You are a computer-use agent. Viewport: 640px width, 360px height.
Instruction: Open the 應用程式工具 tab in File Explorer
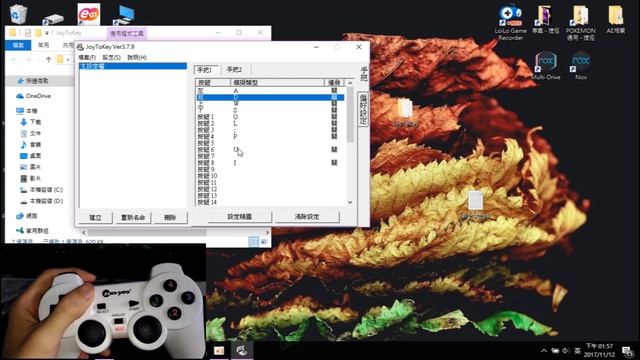tap(127, 33)
